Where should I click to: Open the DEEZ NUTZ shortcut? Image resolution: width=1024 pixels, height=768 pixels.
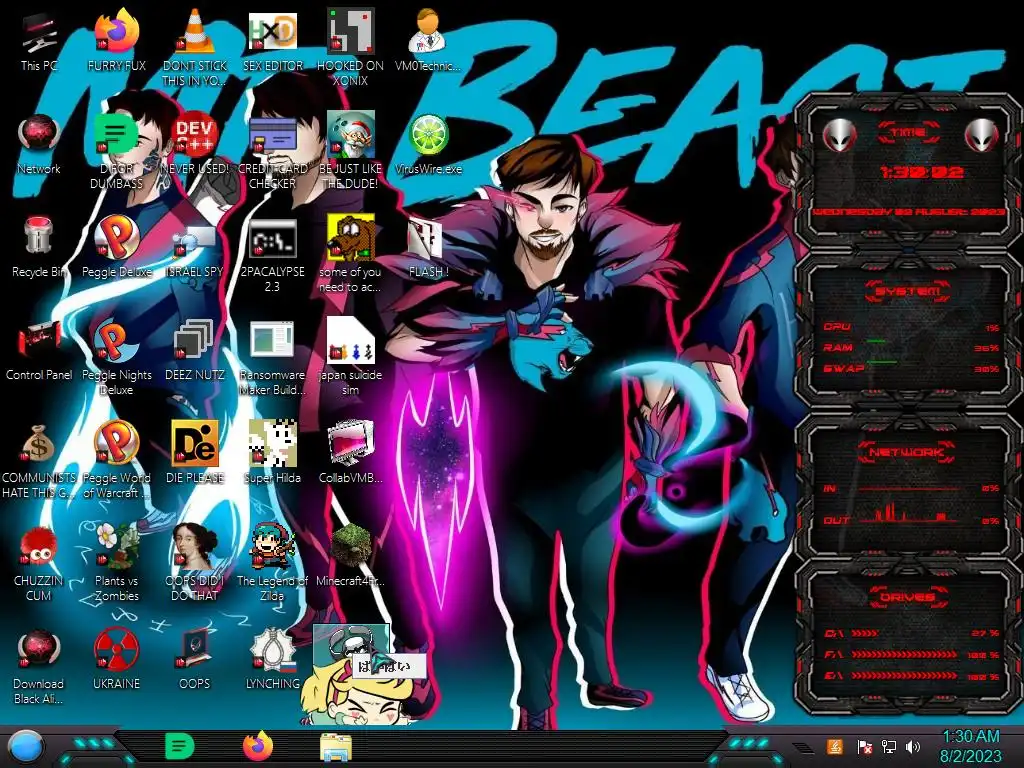195,350
